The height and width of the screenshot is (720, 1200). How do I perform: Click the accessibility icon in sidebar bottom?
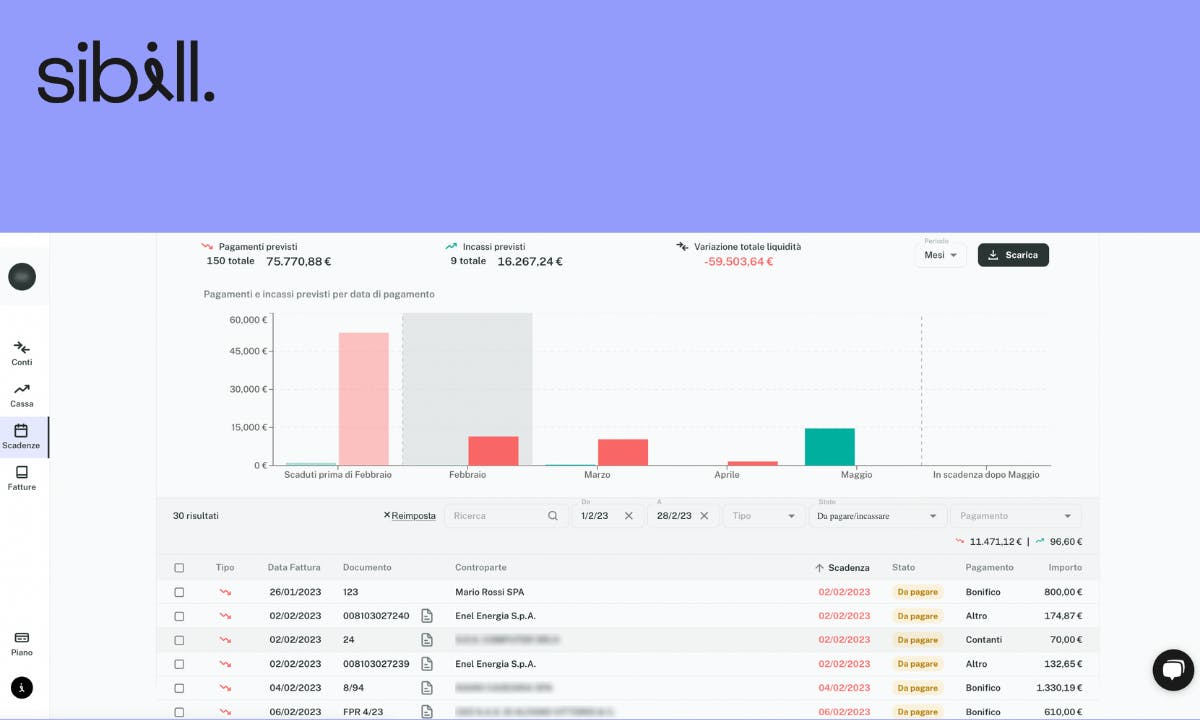22,688
